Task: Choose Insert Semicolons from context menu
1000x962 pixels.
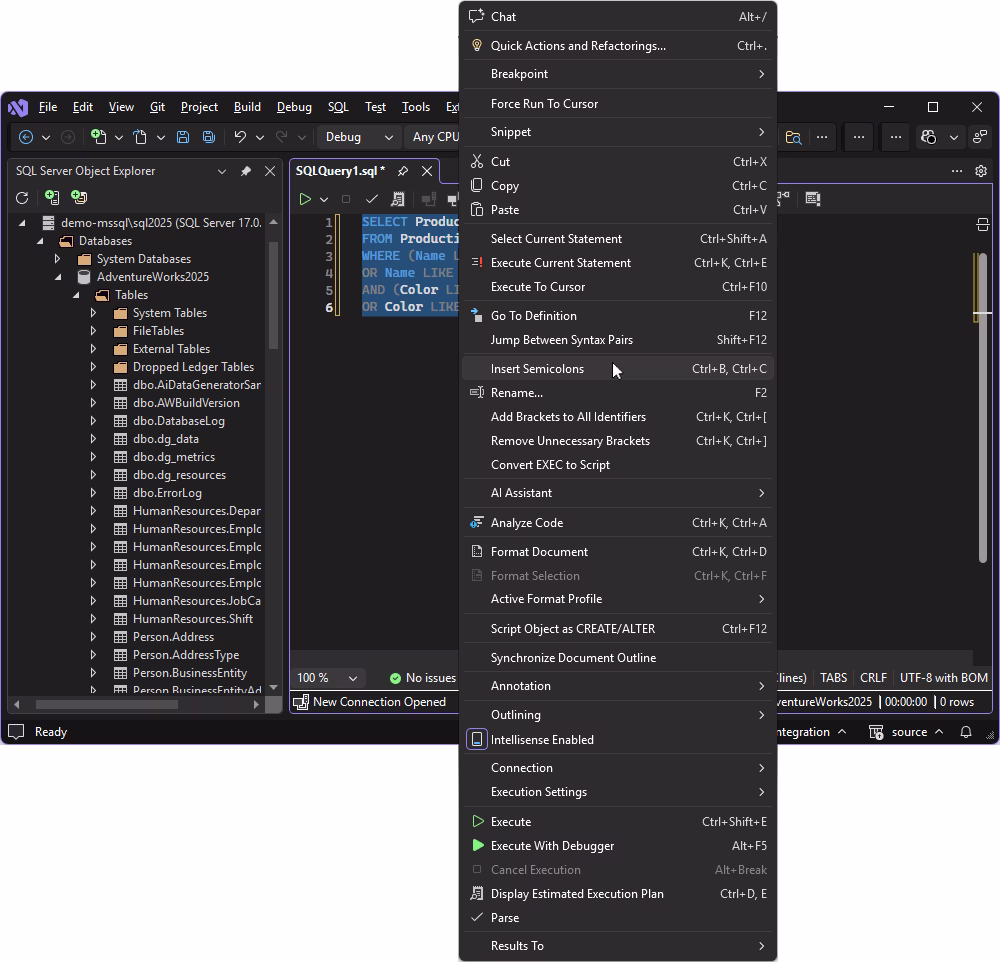Action: pos(618,369)
